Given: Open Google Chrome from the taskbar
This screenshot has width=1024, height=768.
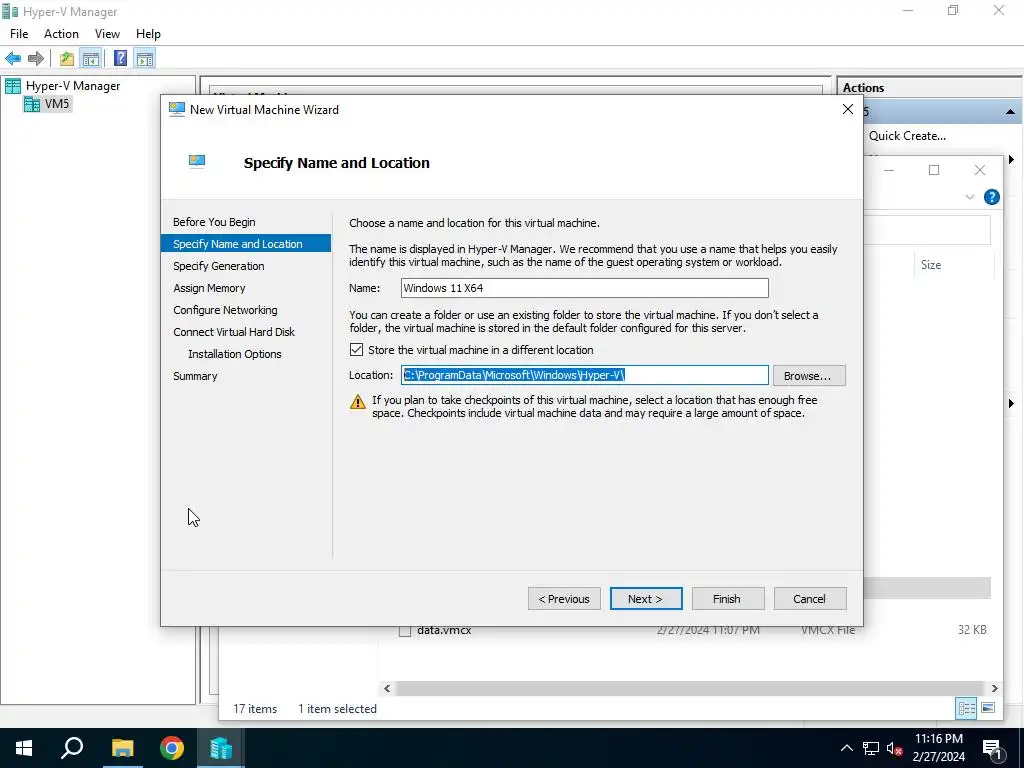Looking at the screenshot, I should [x=172, y=748].
